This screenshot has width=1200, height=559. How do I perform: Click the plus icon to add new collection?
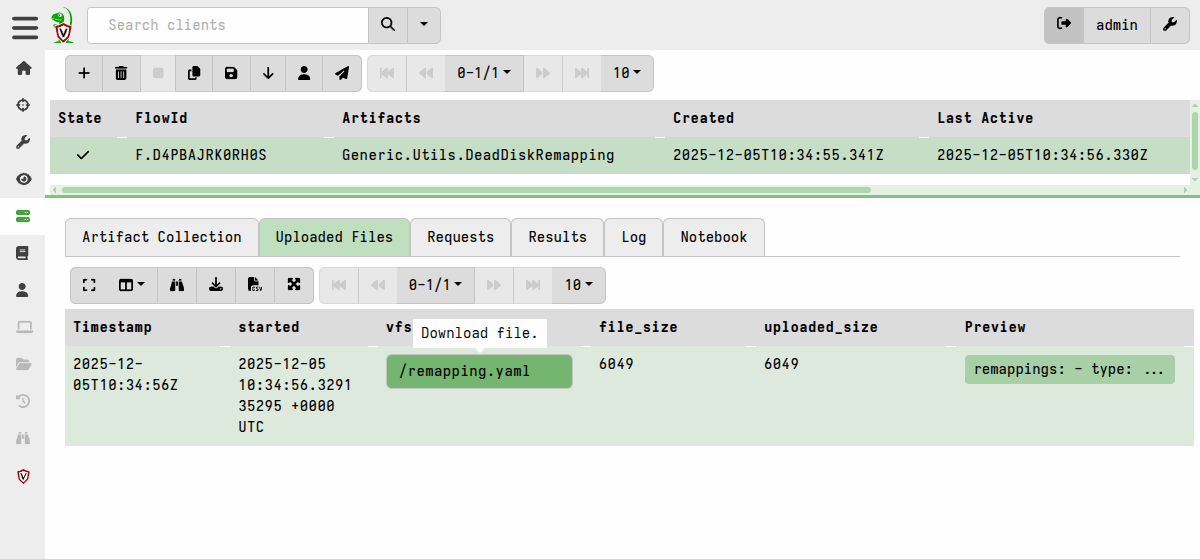coord(84,73)
